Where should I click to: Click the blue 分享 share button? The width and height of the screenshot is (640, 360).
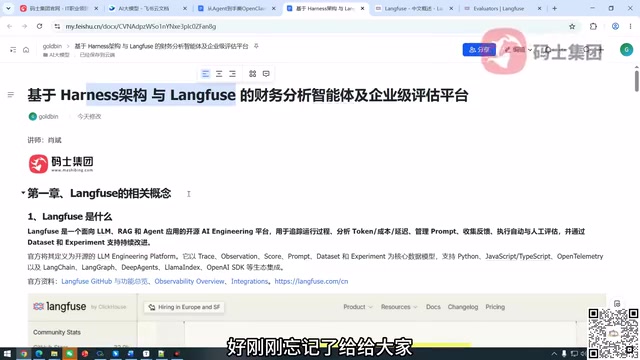pyautogui.click(x=479, y=49)
